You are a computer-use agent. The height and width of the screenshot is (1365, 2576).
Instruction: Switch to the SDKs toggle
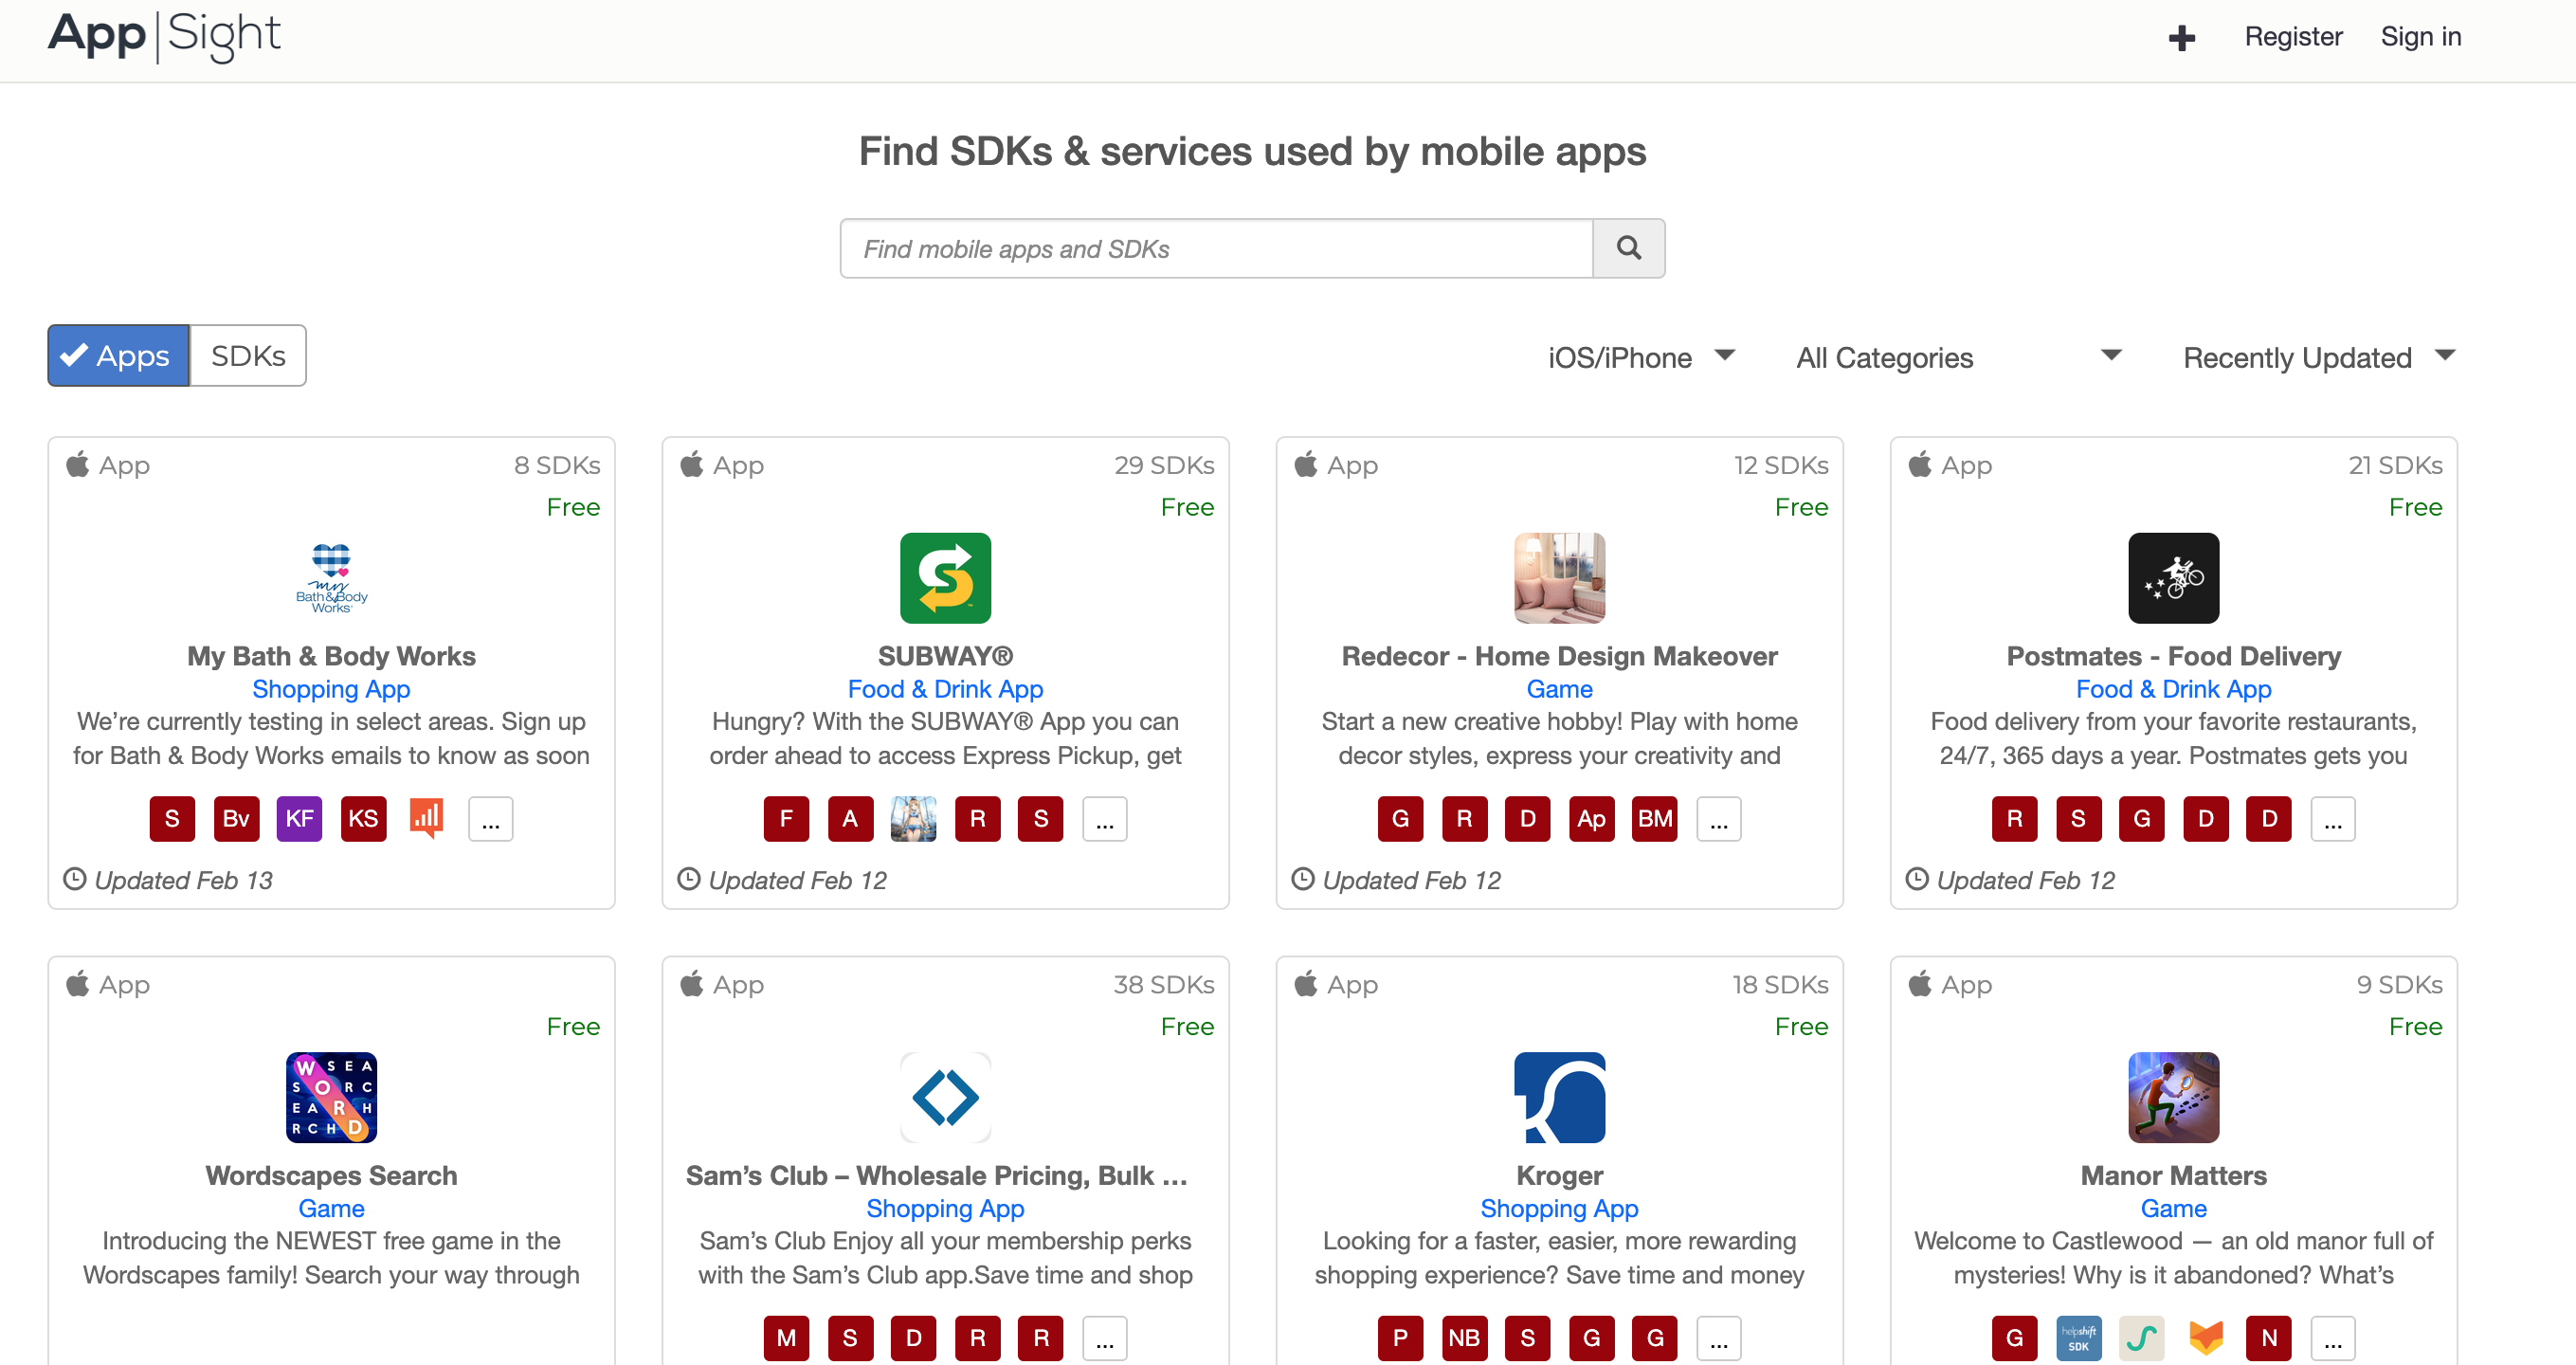[248, 356]
